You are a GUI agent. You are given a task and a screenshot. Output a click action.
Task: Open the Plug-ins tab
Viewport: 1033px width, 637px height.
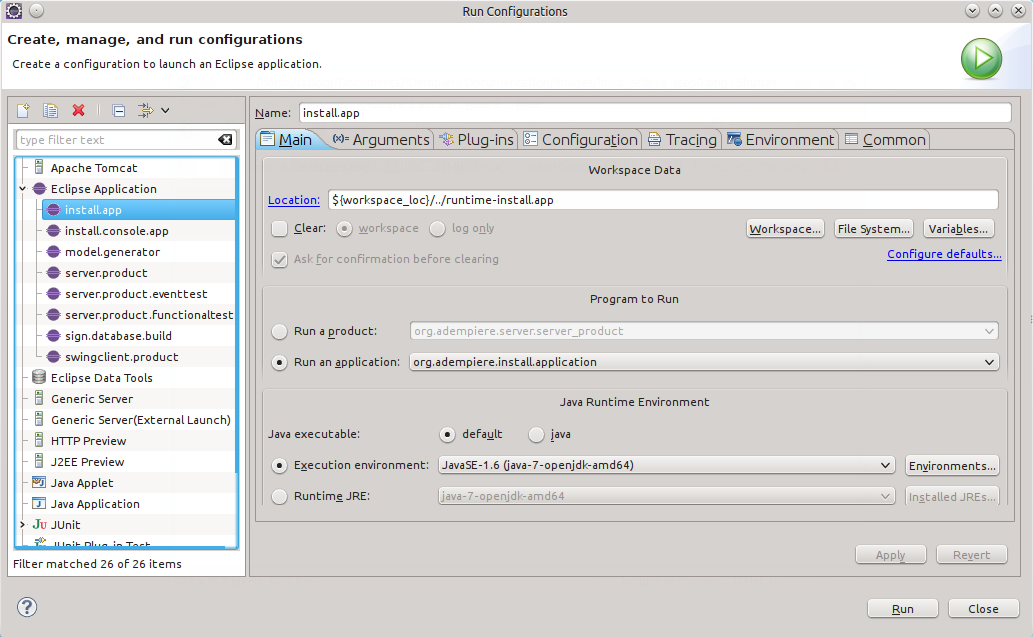(476, 140)
